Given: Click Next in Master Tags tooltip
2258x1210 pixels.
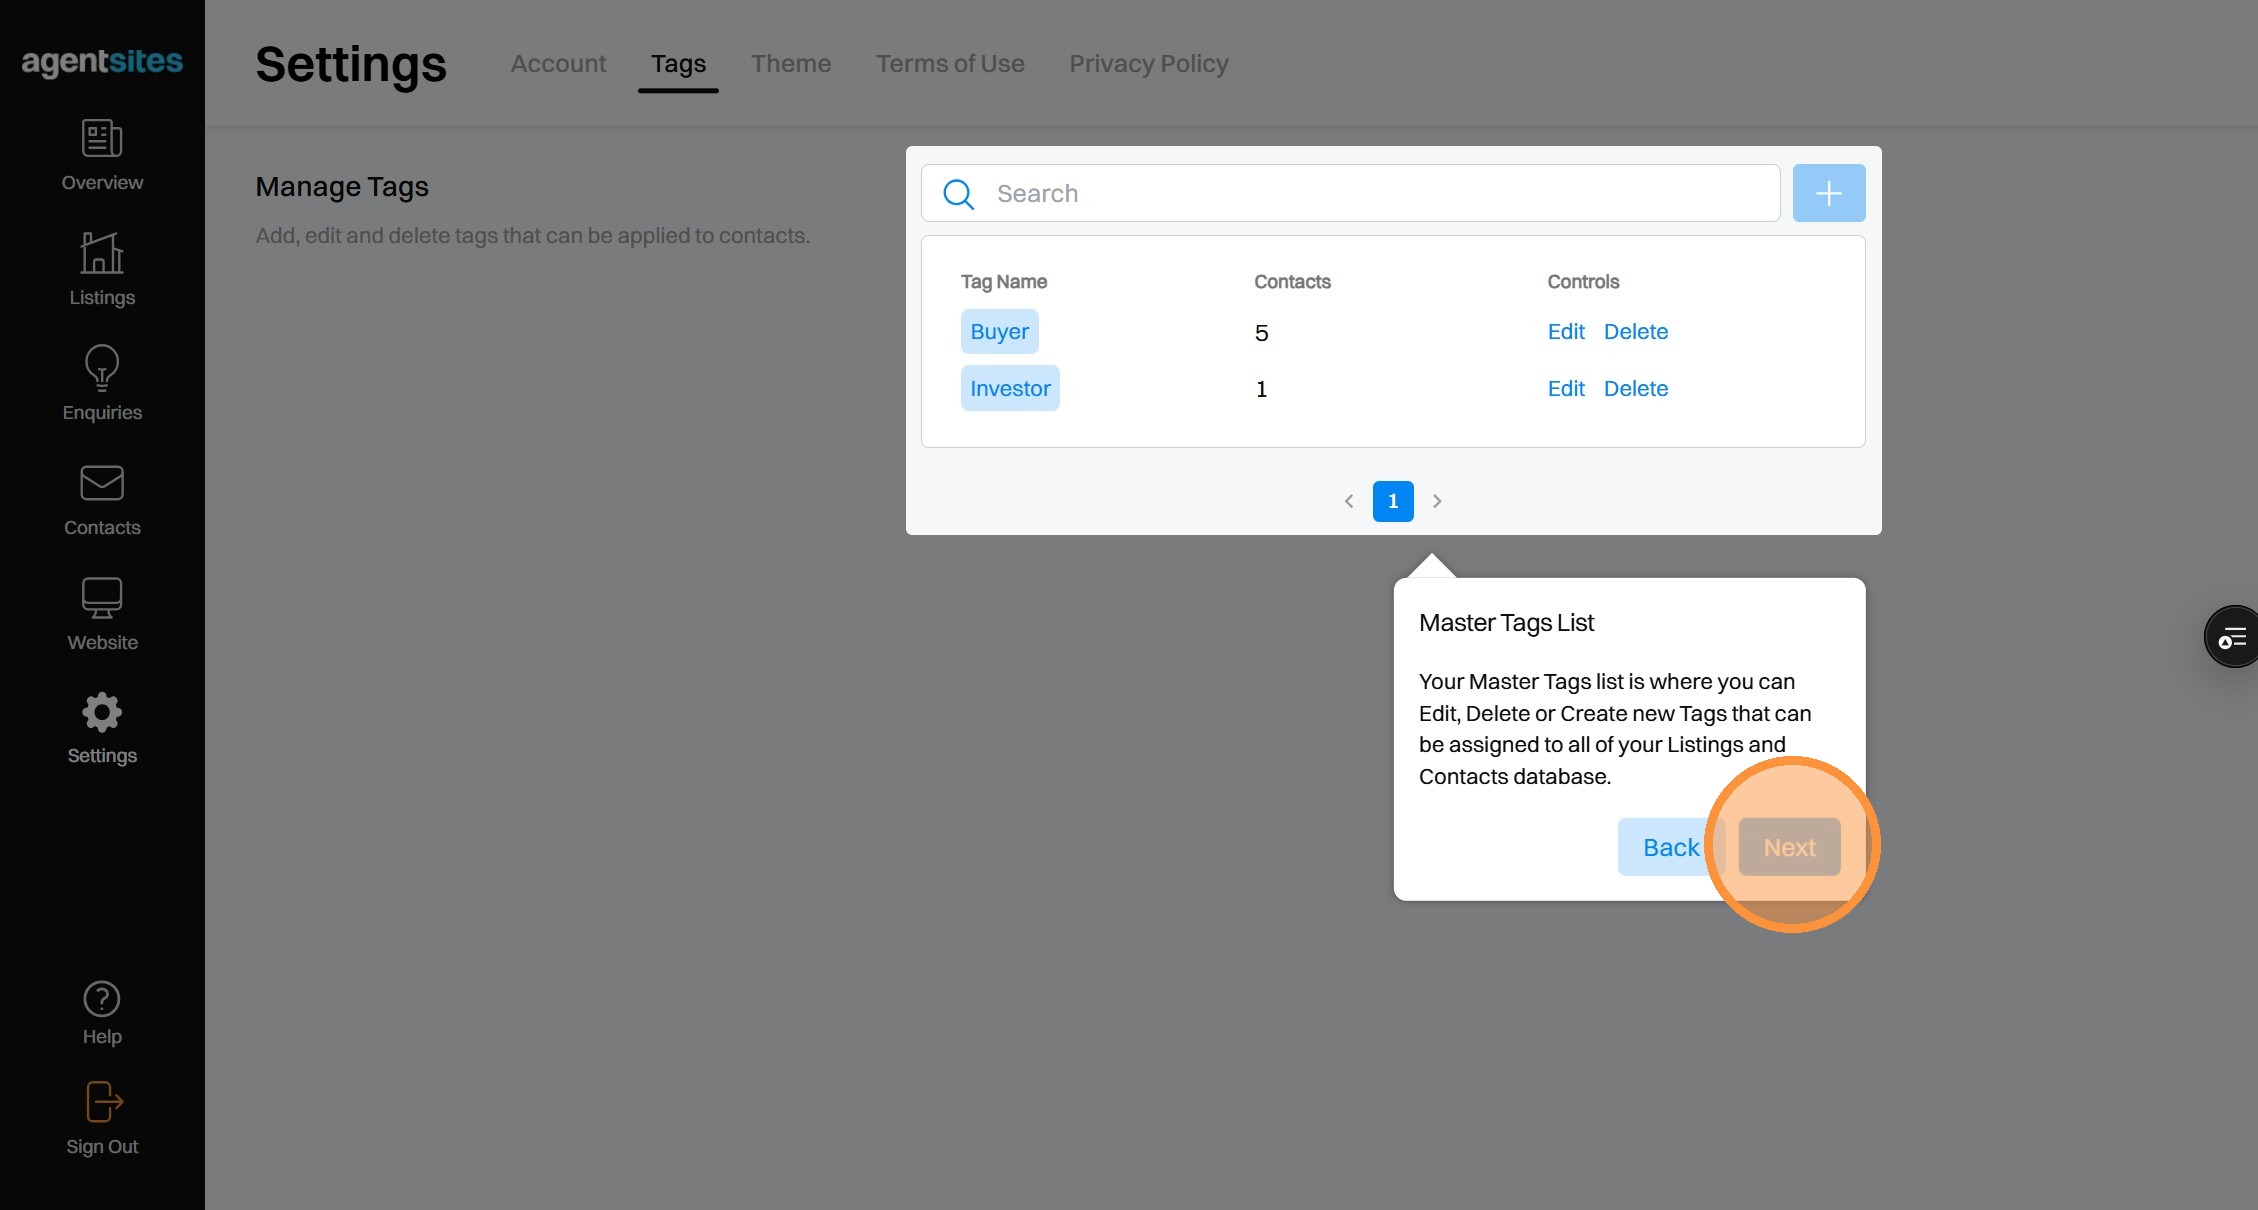Looking at the screenshot, I should tap(1789, 847).
